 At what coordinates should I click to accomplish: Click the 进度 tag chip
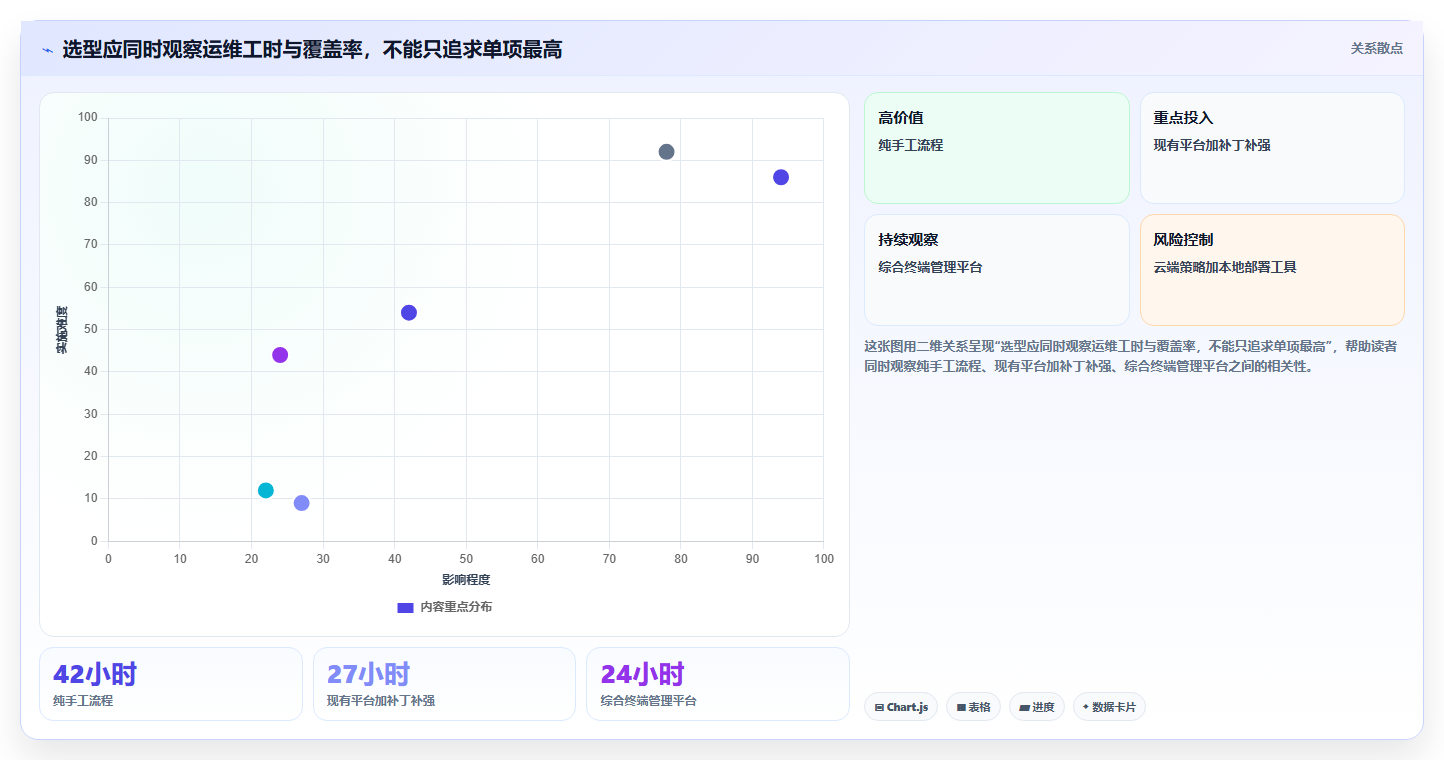pos(1037,707)
